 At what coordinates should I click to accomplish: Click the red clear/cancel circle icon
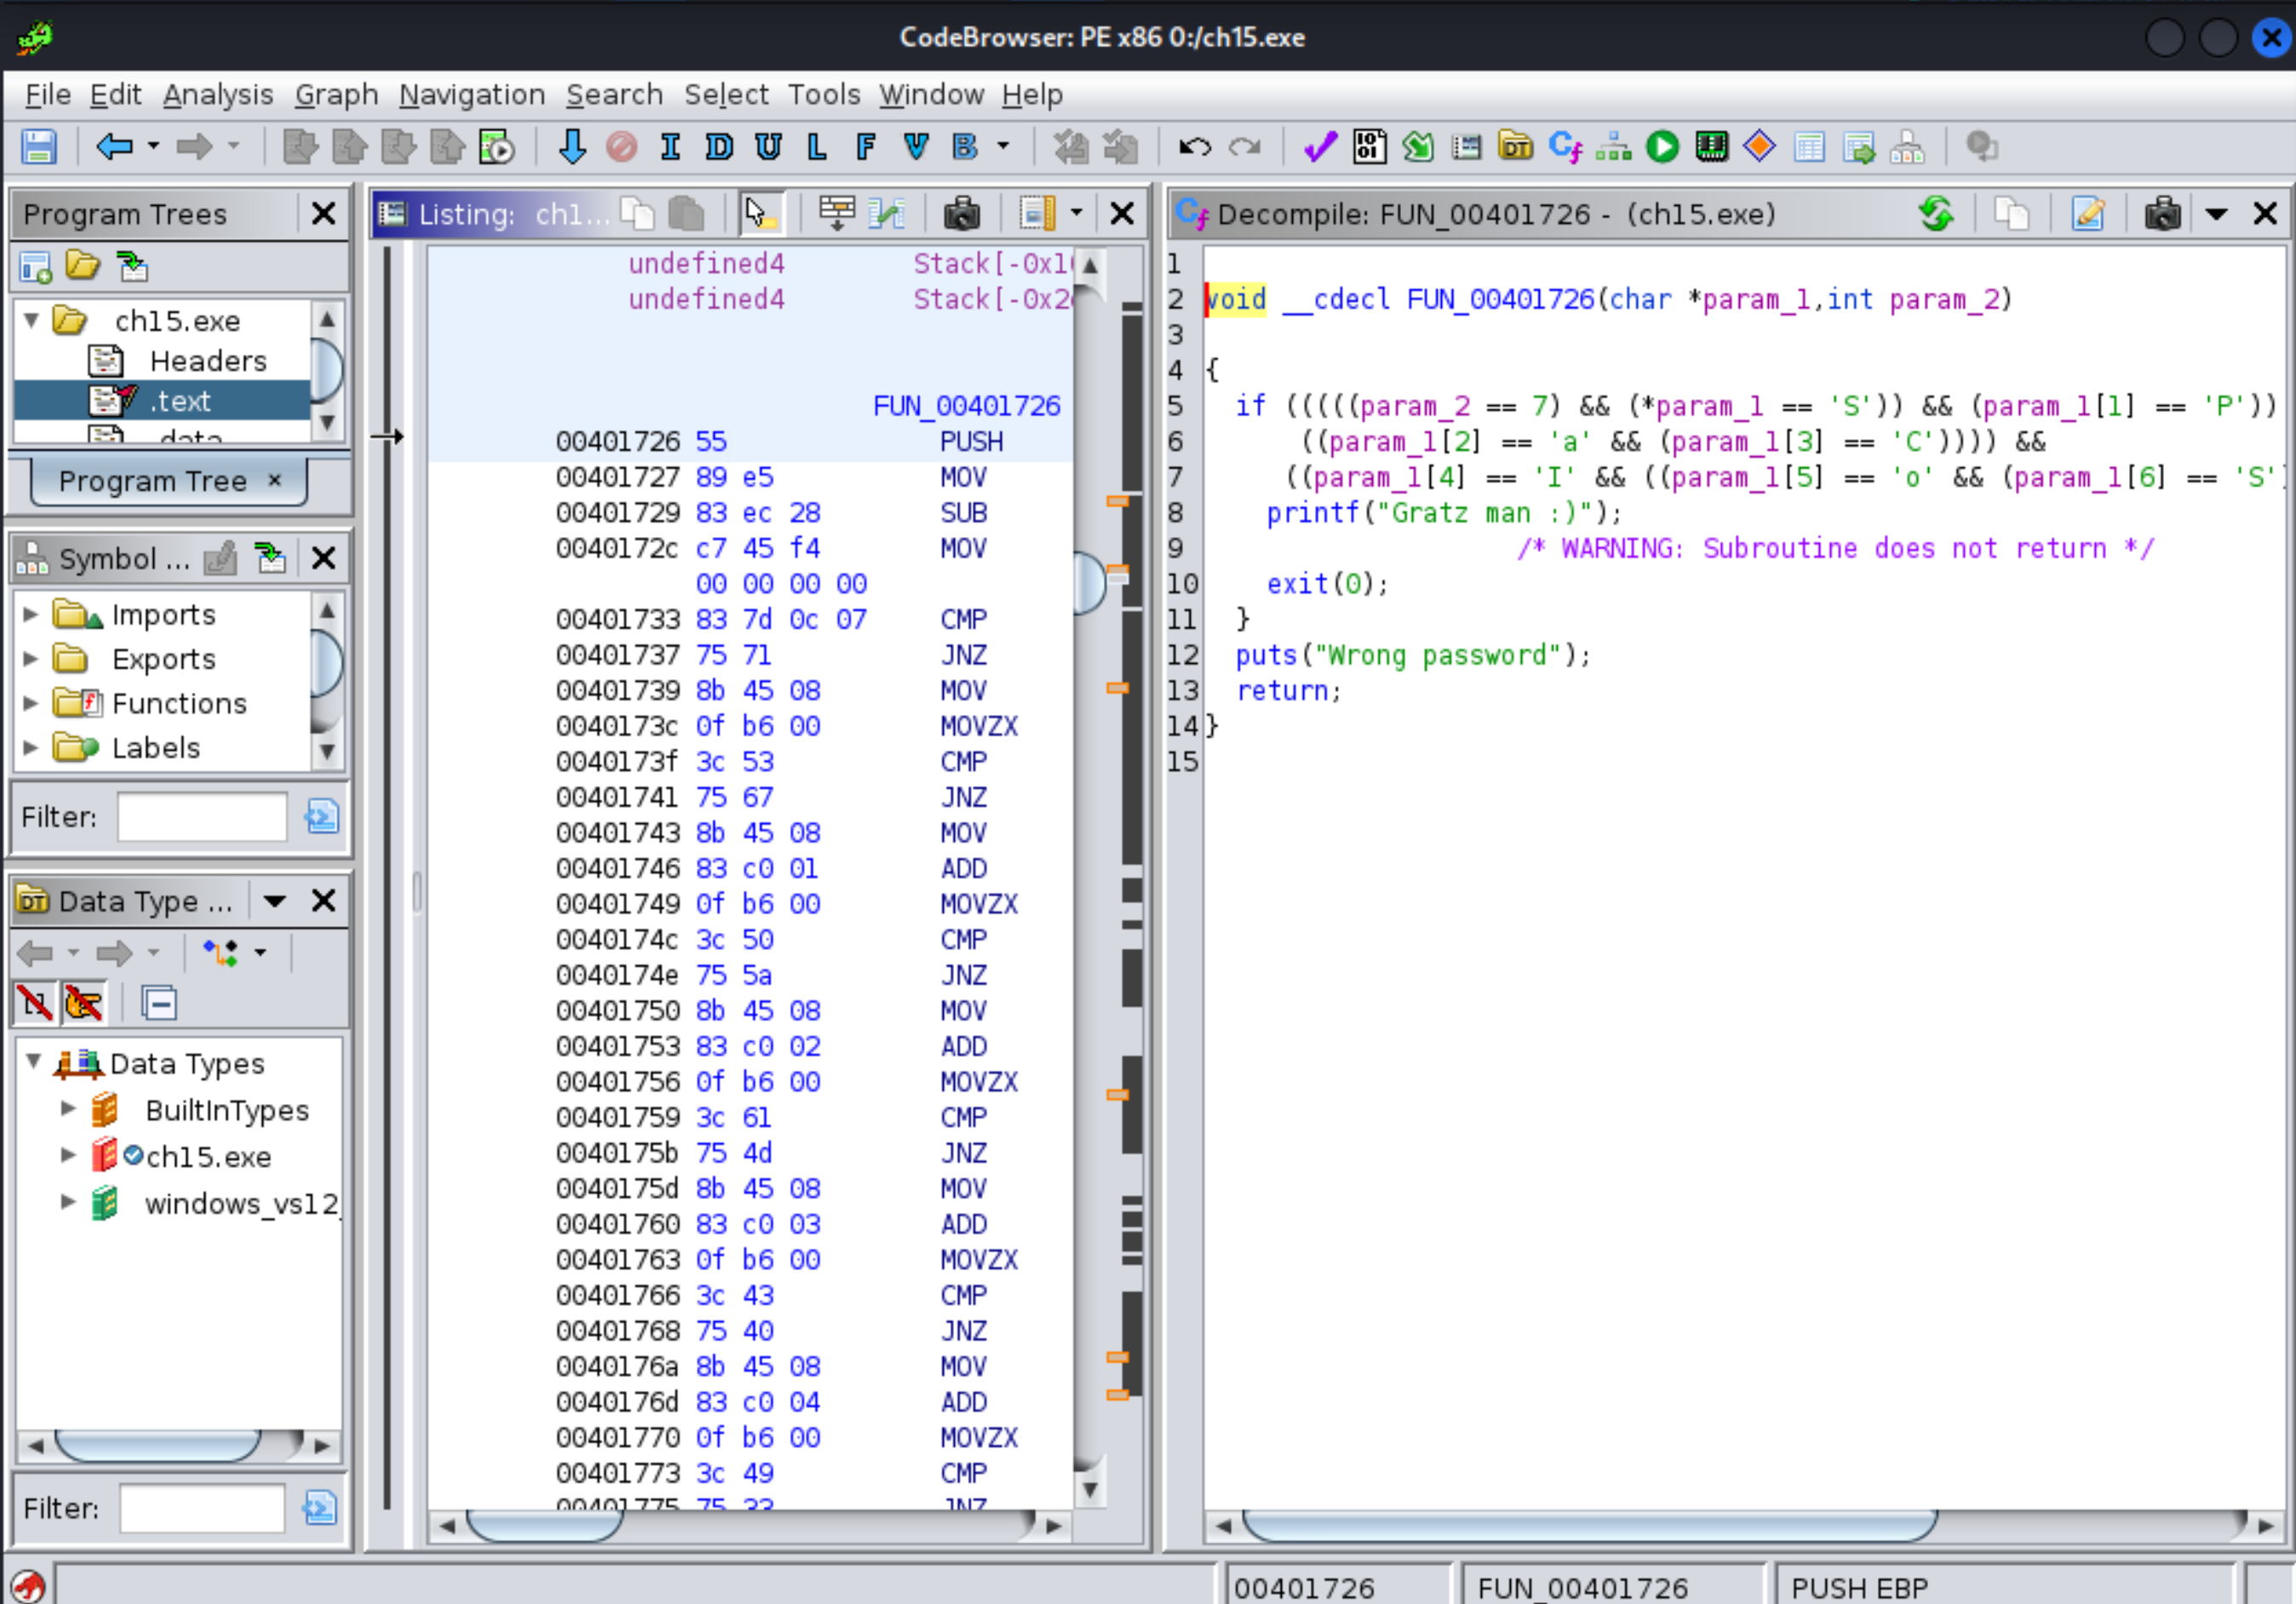pos(621,147)
